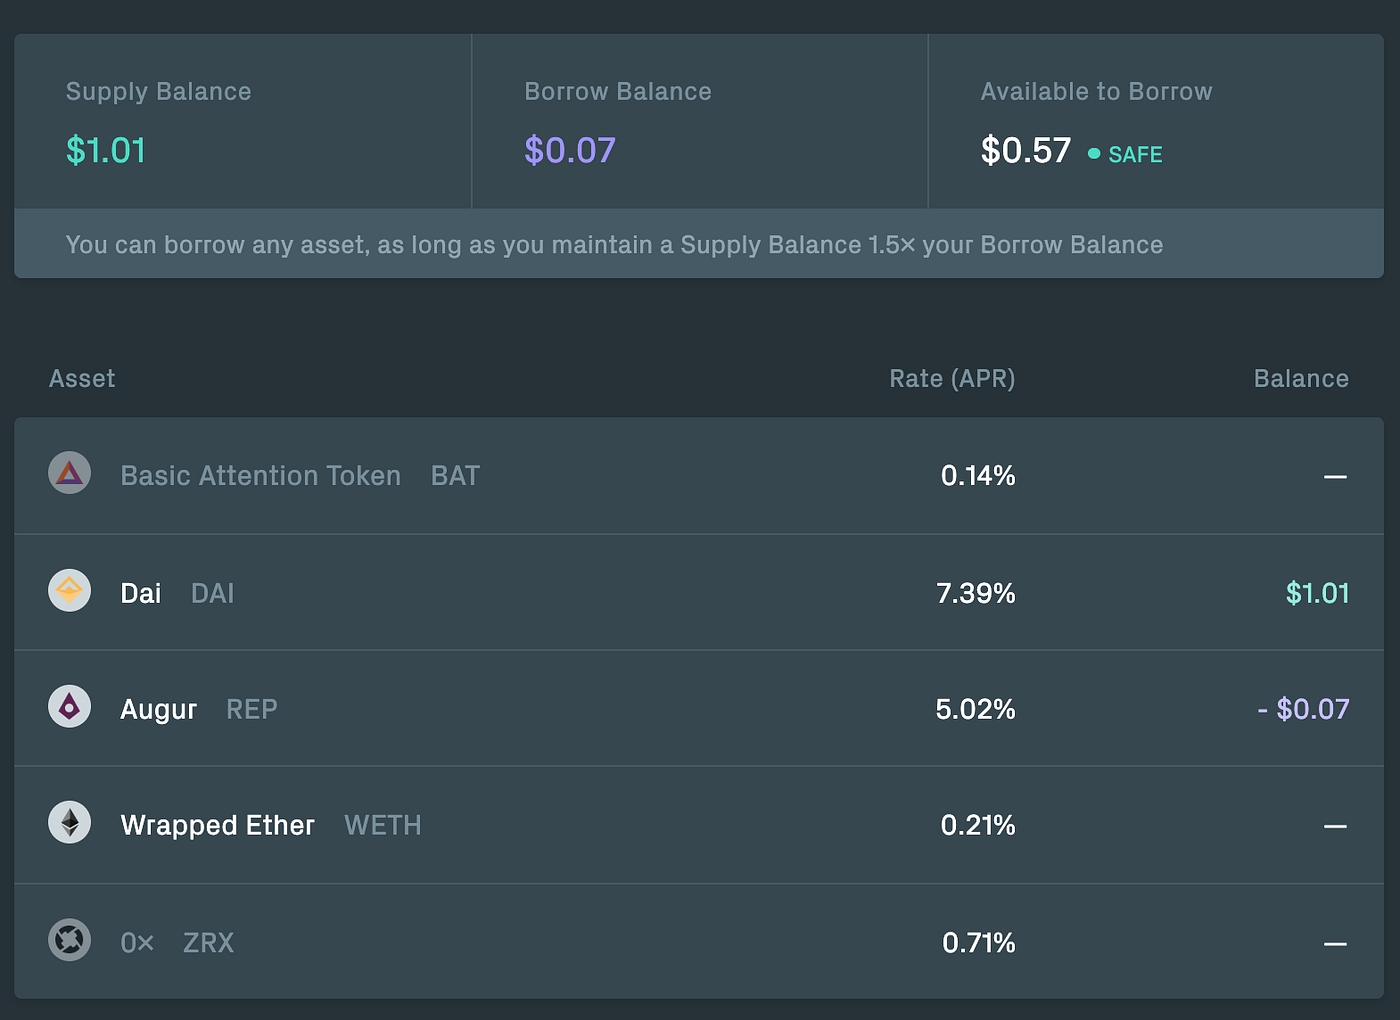Sort by the Balance column header
1400x1020 pixels.
(x=1301, y=379)
